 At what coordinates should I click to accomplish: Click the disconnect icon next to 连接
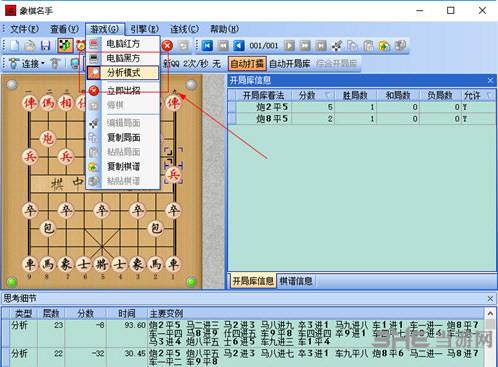point(55,63)
